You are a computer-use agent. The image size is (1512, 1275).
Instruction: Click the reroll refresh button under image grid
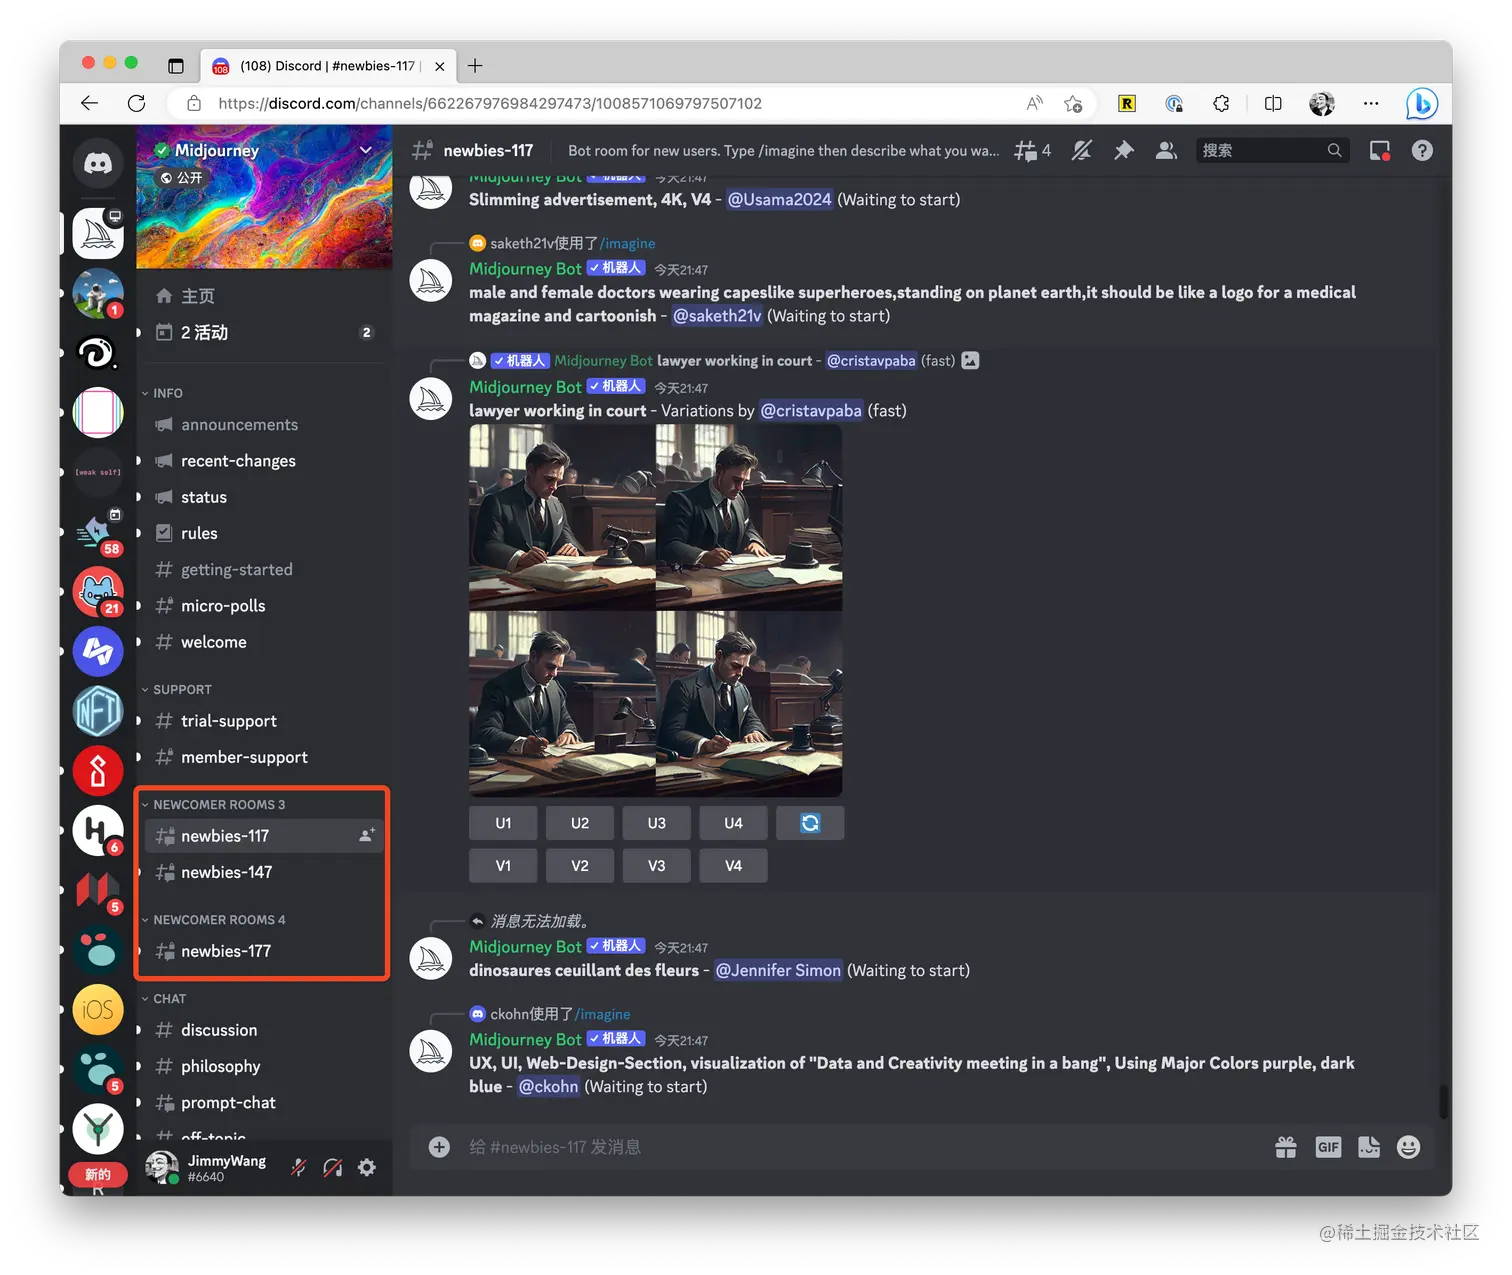coord(810,823)
